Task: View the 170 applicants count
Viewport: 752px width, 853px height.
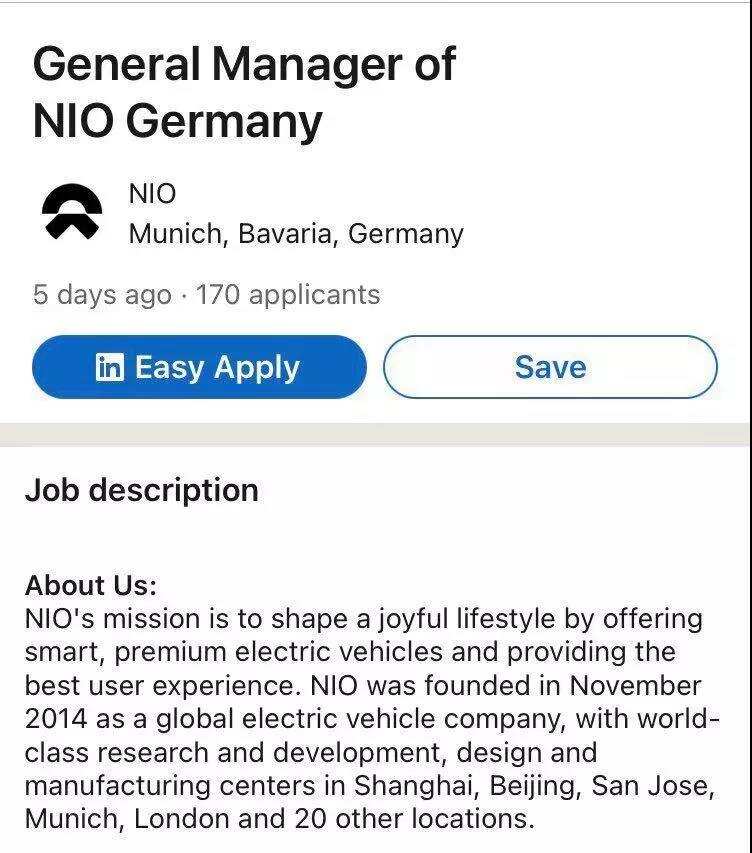Action: (x=288, y=295)
